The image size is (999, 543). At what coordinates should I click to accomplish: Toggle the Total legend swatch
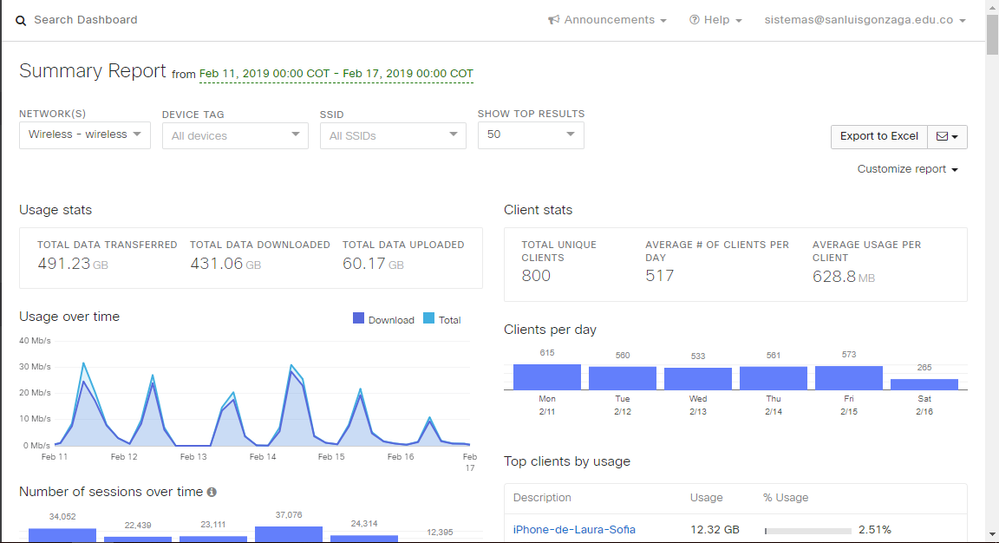(x=429, y=319)
